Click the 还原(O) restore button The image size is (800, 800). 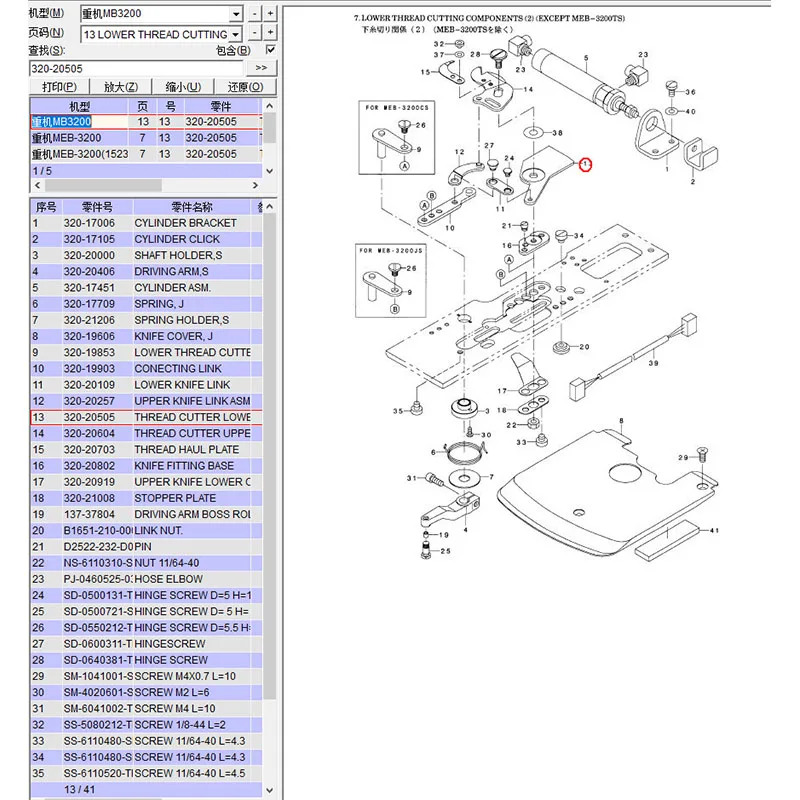245,87
